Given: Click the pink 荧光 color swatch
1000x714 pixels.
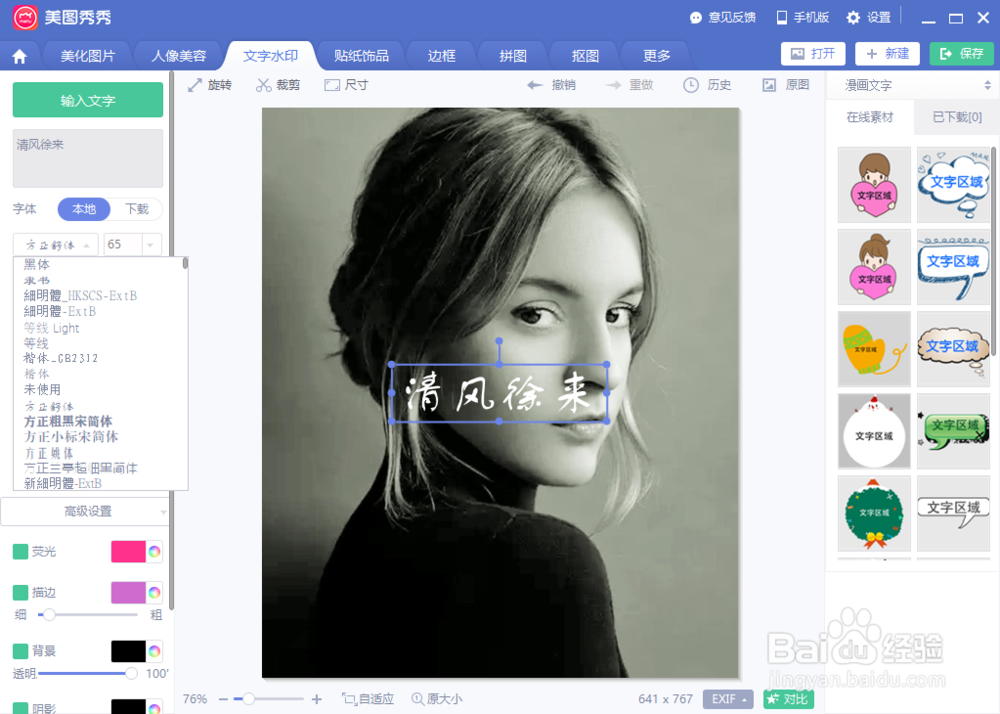Looking at the screenshot, I should pos(130,551).
